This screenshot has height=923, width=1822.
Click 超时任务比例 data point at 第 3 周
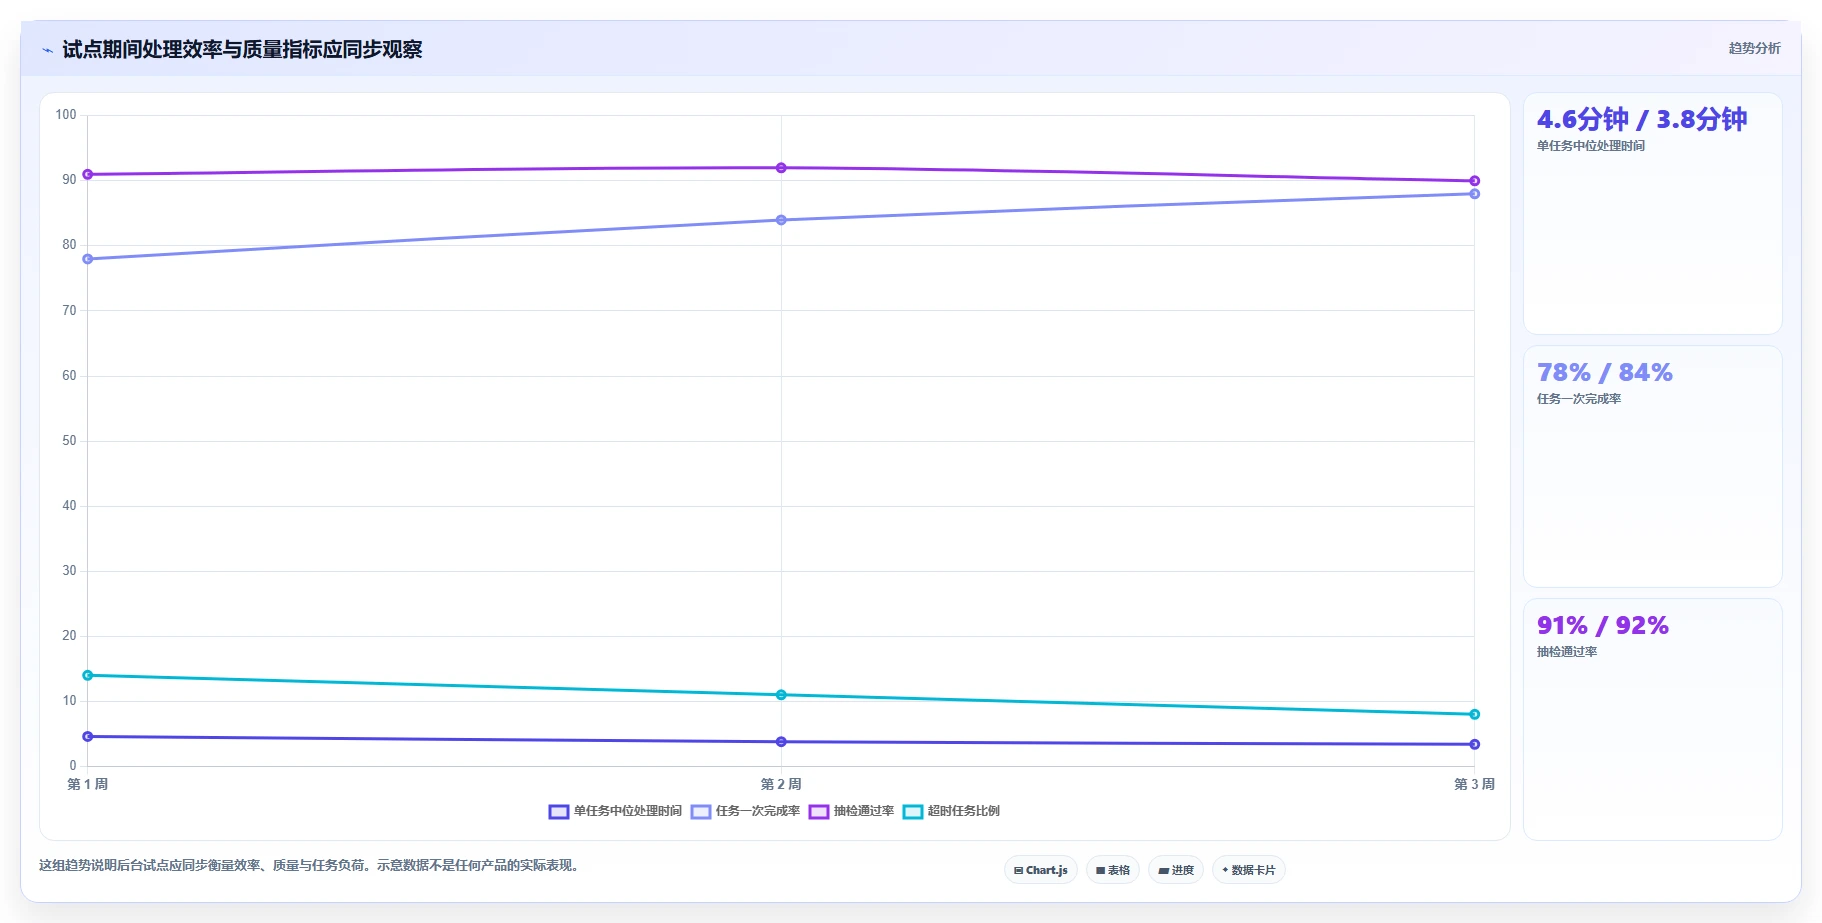click(x=1474, y=714)
